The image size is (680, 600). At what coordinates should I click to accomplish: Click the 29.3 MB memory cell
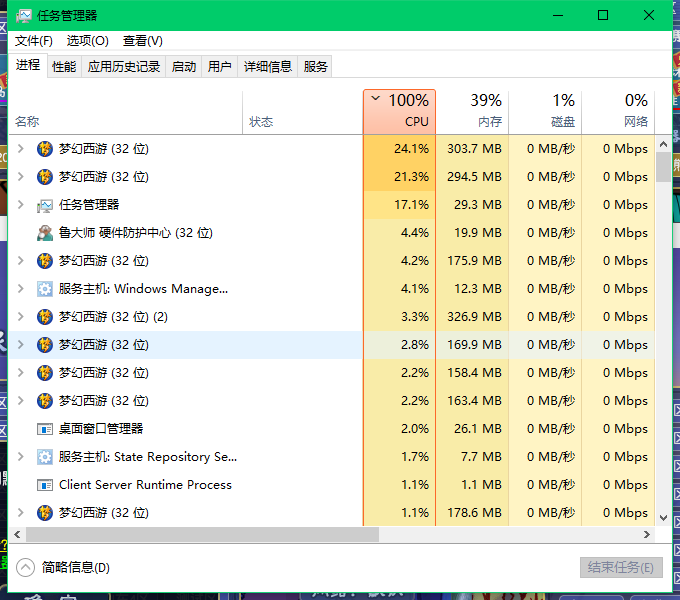472,205
